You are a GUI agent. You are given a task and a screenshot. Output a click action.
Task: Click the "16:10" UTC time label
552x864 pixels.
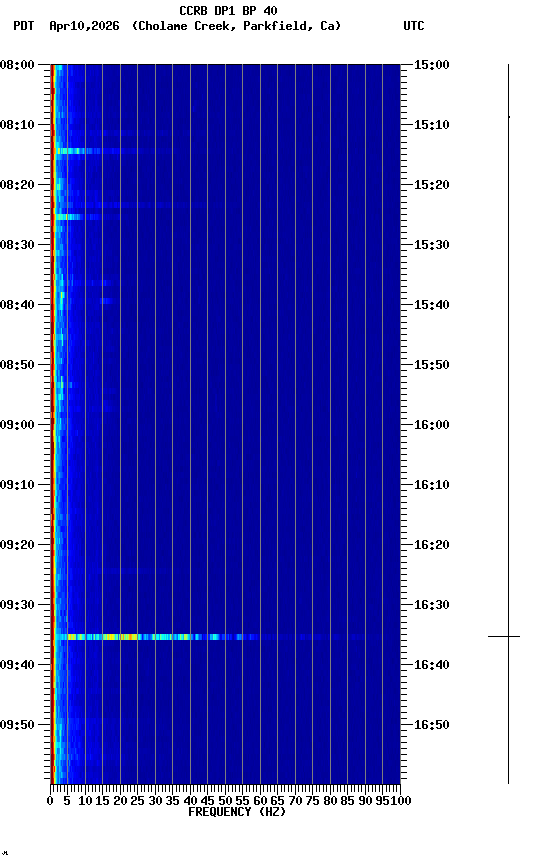[x=432, y=485]
